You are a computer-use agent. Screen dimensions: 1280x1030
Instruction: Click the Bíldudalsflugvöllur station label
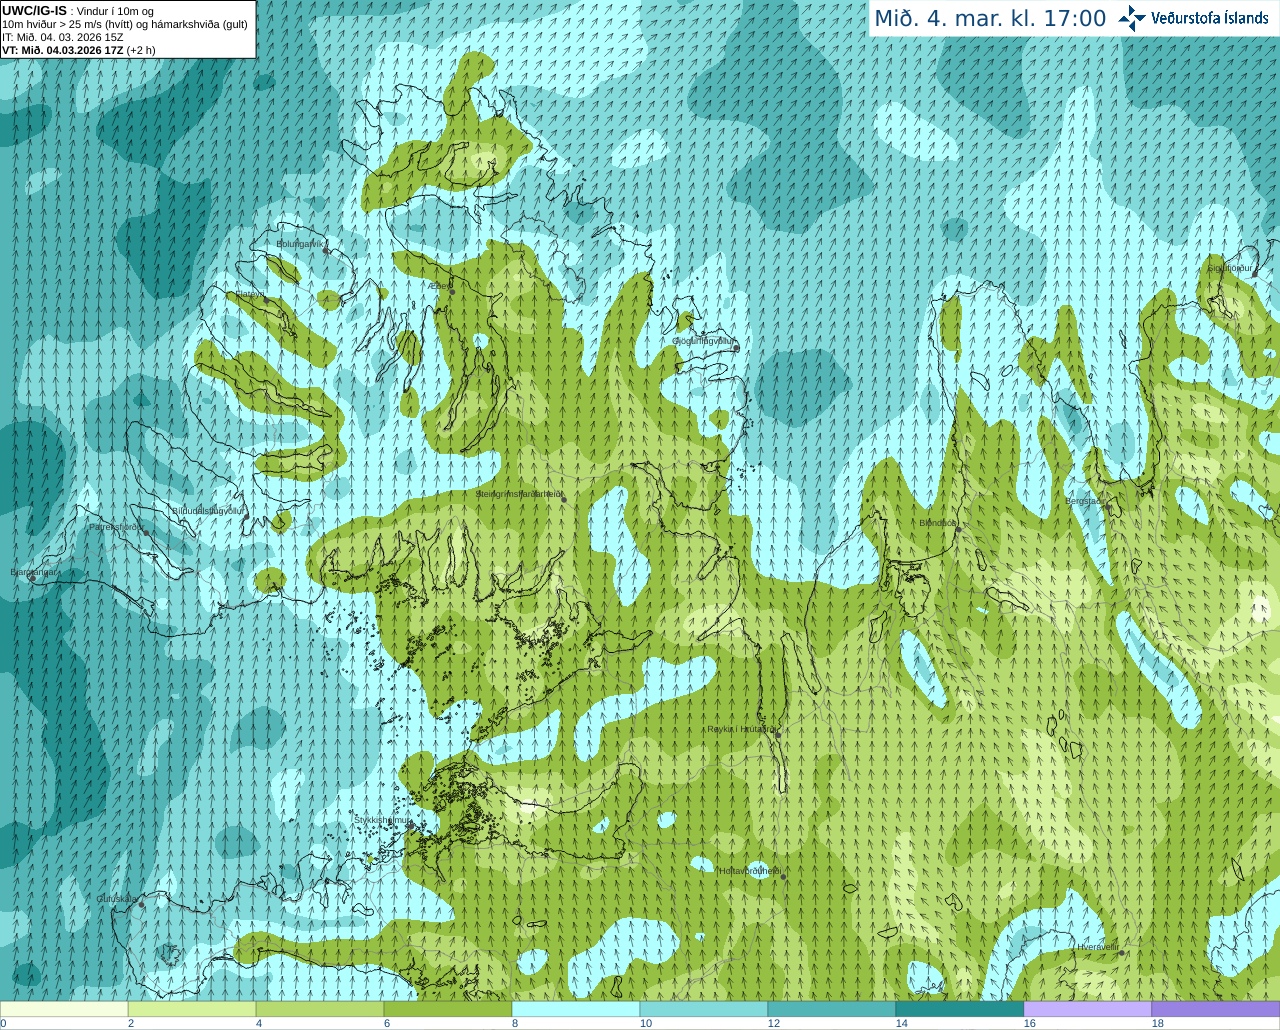208,510
